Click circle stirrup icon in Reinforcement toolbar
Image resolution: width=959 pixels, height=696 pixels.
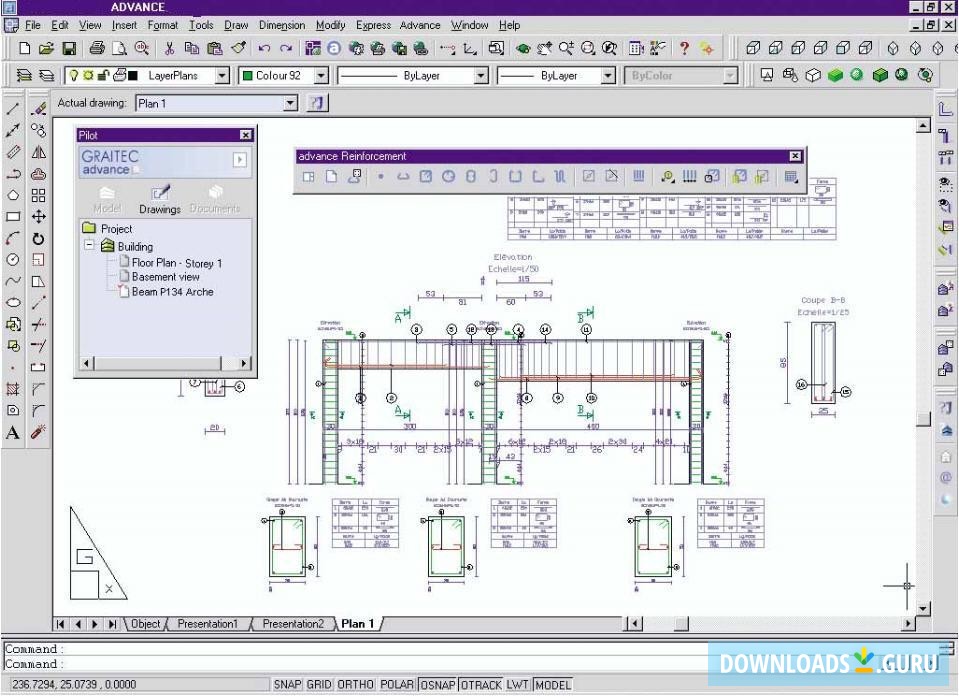448,177
